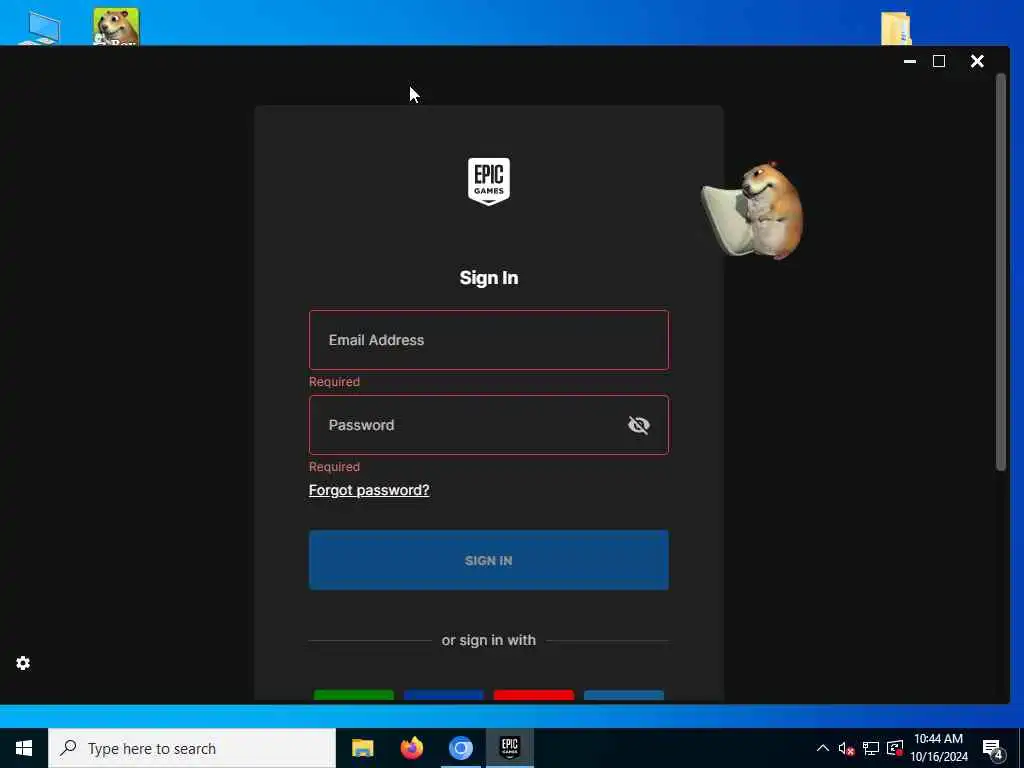Image resolution: width=1024 pixels, height=768 pixels.
Task: Click the launcher's vertical scrollbar
Action: 1000,272
